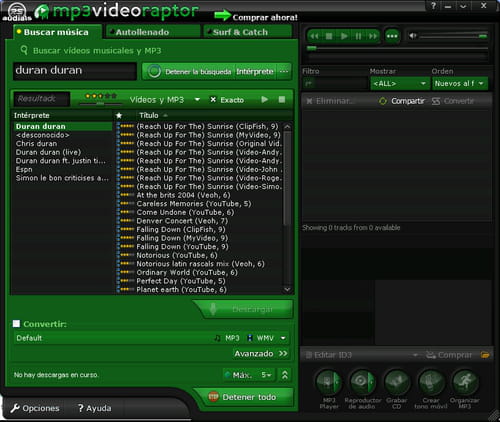Click the Filtro clear arrow icon
This screenshot has height=422, width=500.
click(308, 83)
